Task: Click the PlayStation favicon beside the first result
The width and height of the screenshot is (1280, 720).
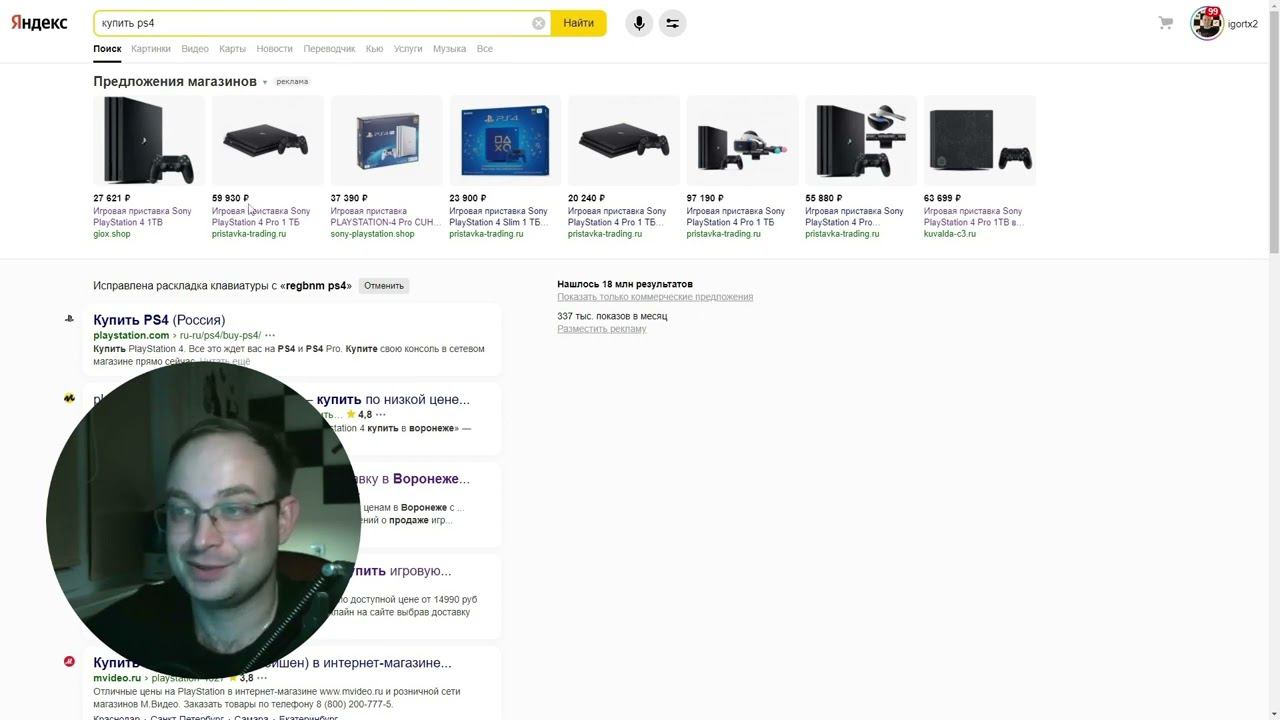Action: (69, 319)
